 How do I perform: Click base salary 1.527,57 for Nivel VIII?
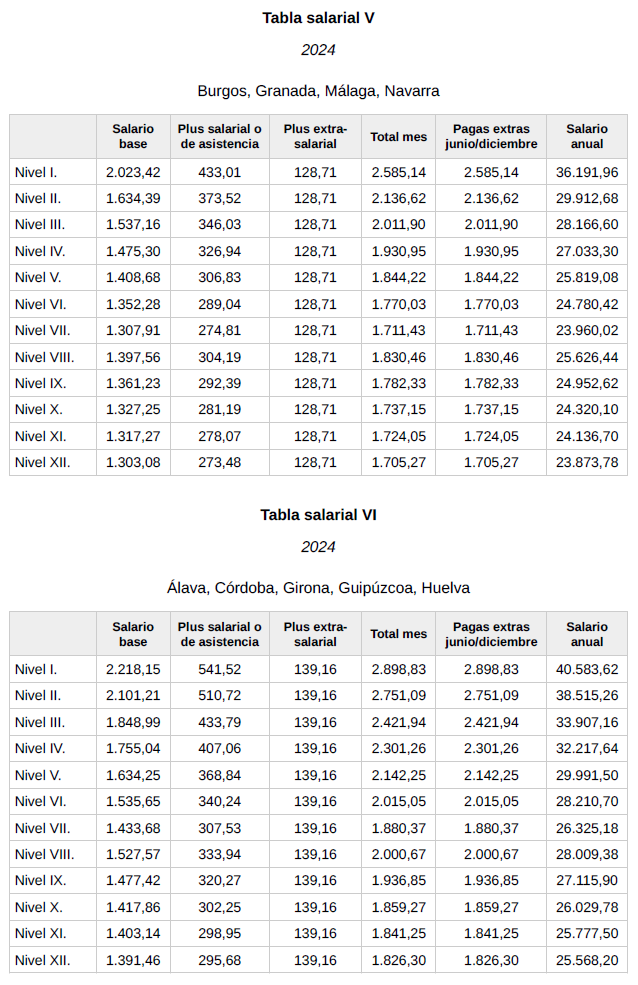pyautogui.click(x=133, y=854)
